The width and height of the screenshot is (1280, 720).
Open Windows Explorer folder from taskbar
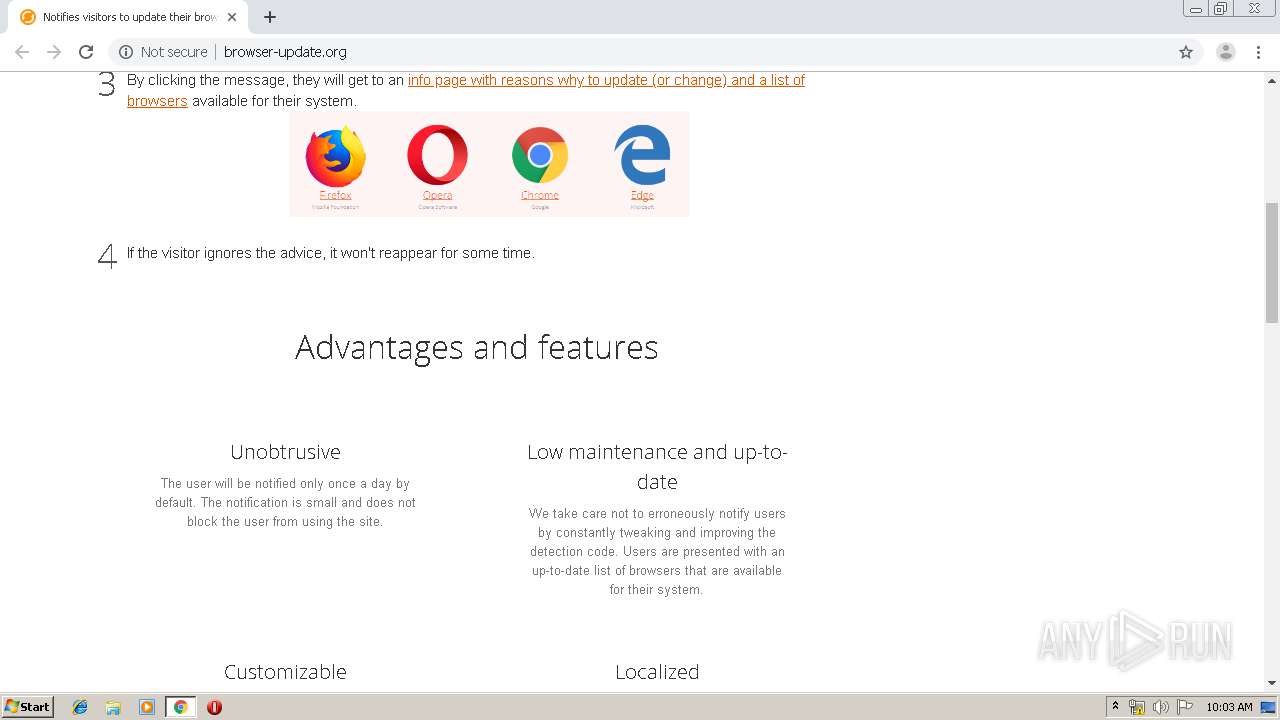113,707
